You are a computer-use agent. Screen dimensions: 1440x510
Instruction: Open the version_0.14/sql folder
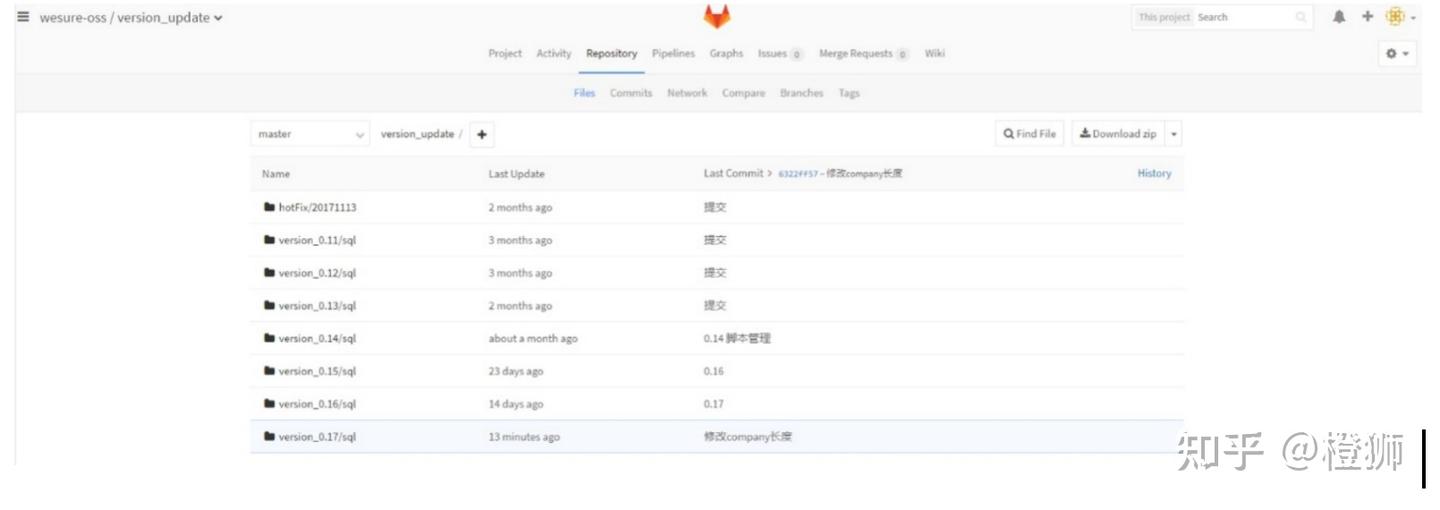[x=317, y=338]
